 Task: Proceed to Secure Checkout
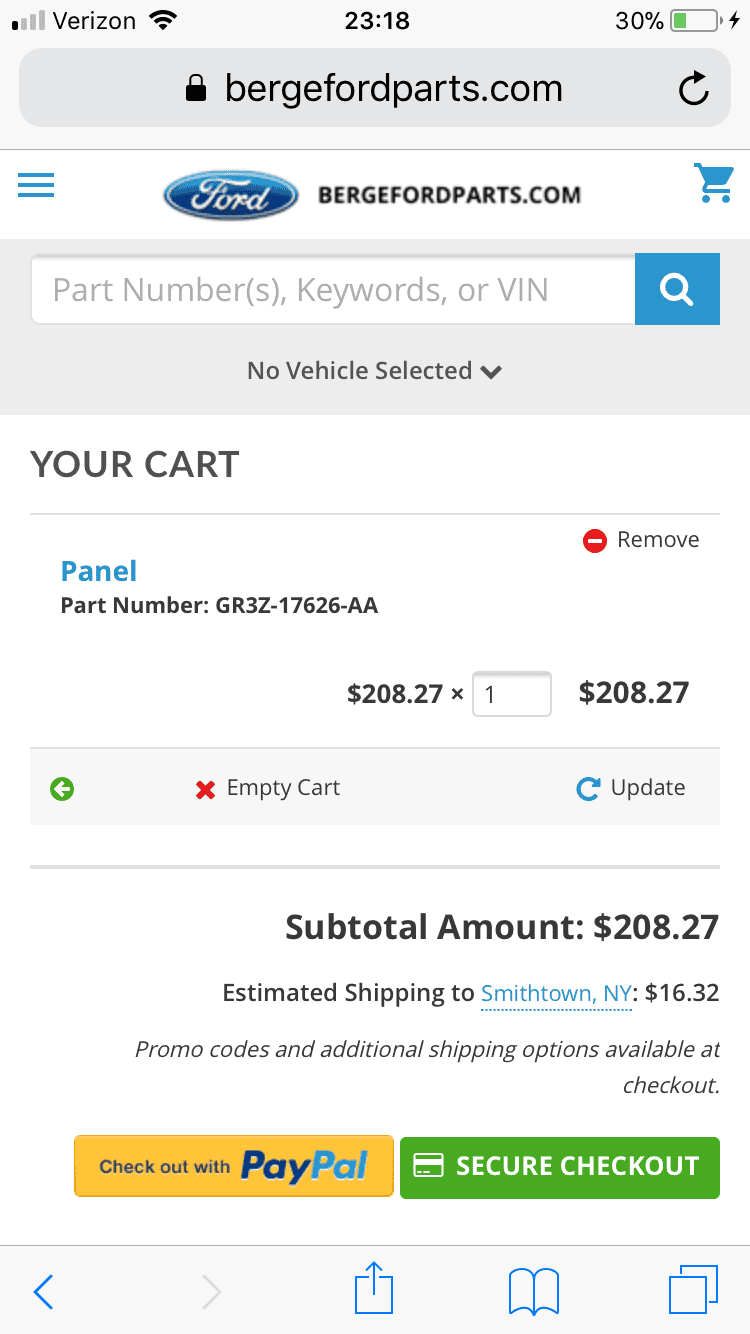point(560,1167)
